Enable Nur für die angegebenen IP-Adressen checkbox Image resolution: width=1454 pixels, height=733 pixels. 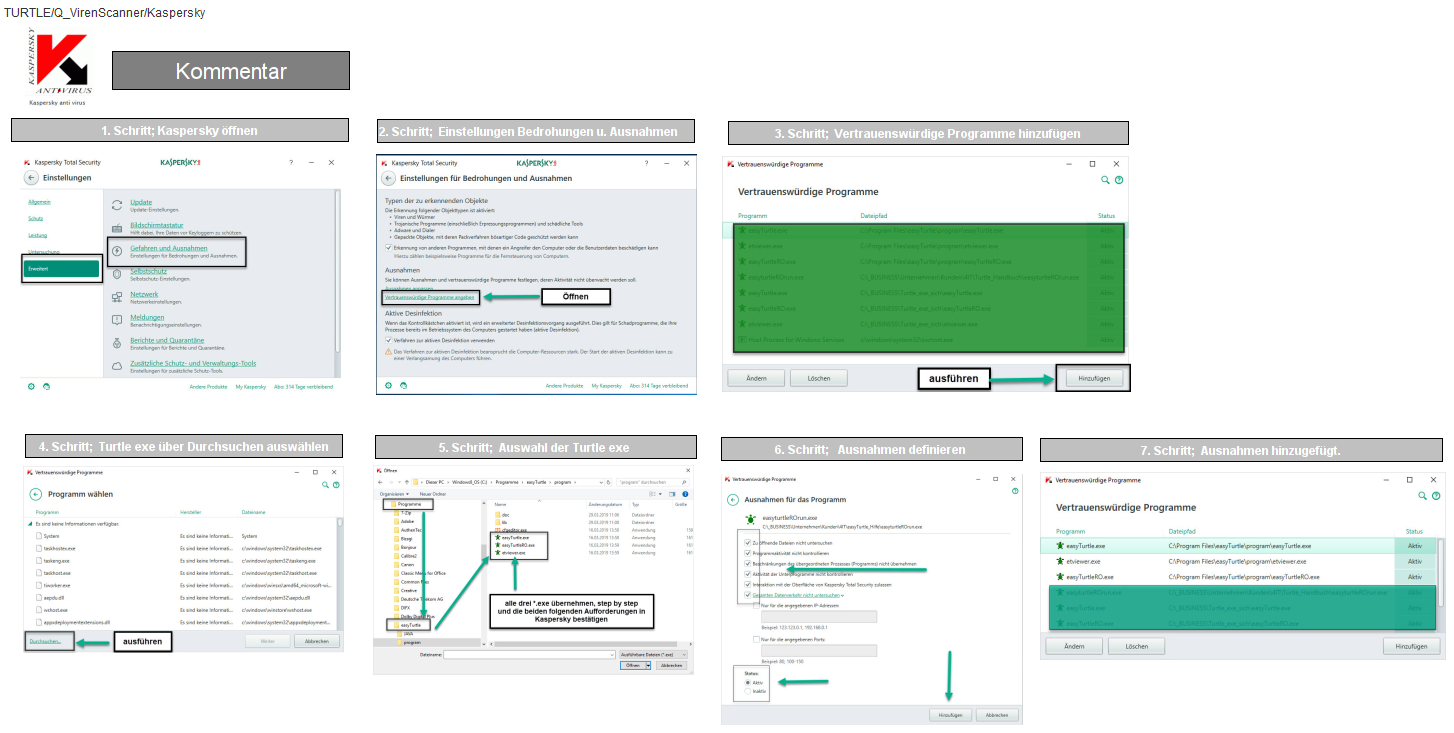click(x=756, y=606)
